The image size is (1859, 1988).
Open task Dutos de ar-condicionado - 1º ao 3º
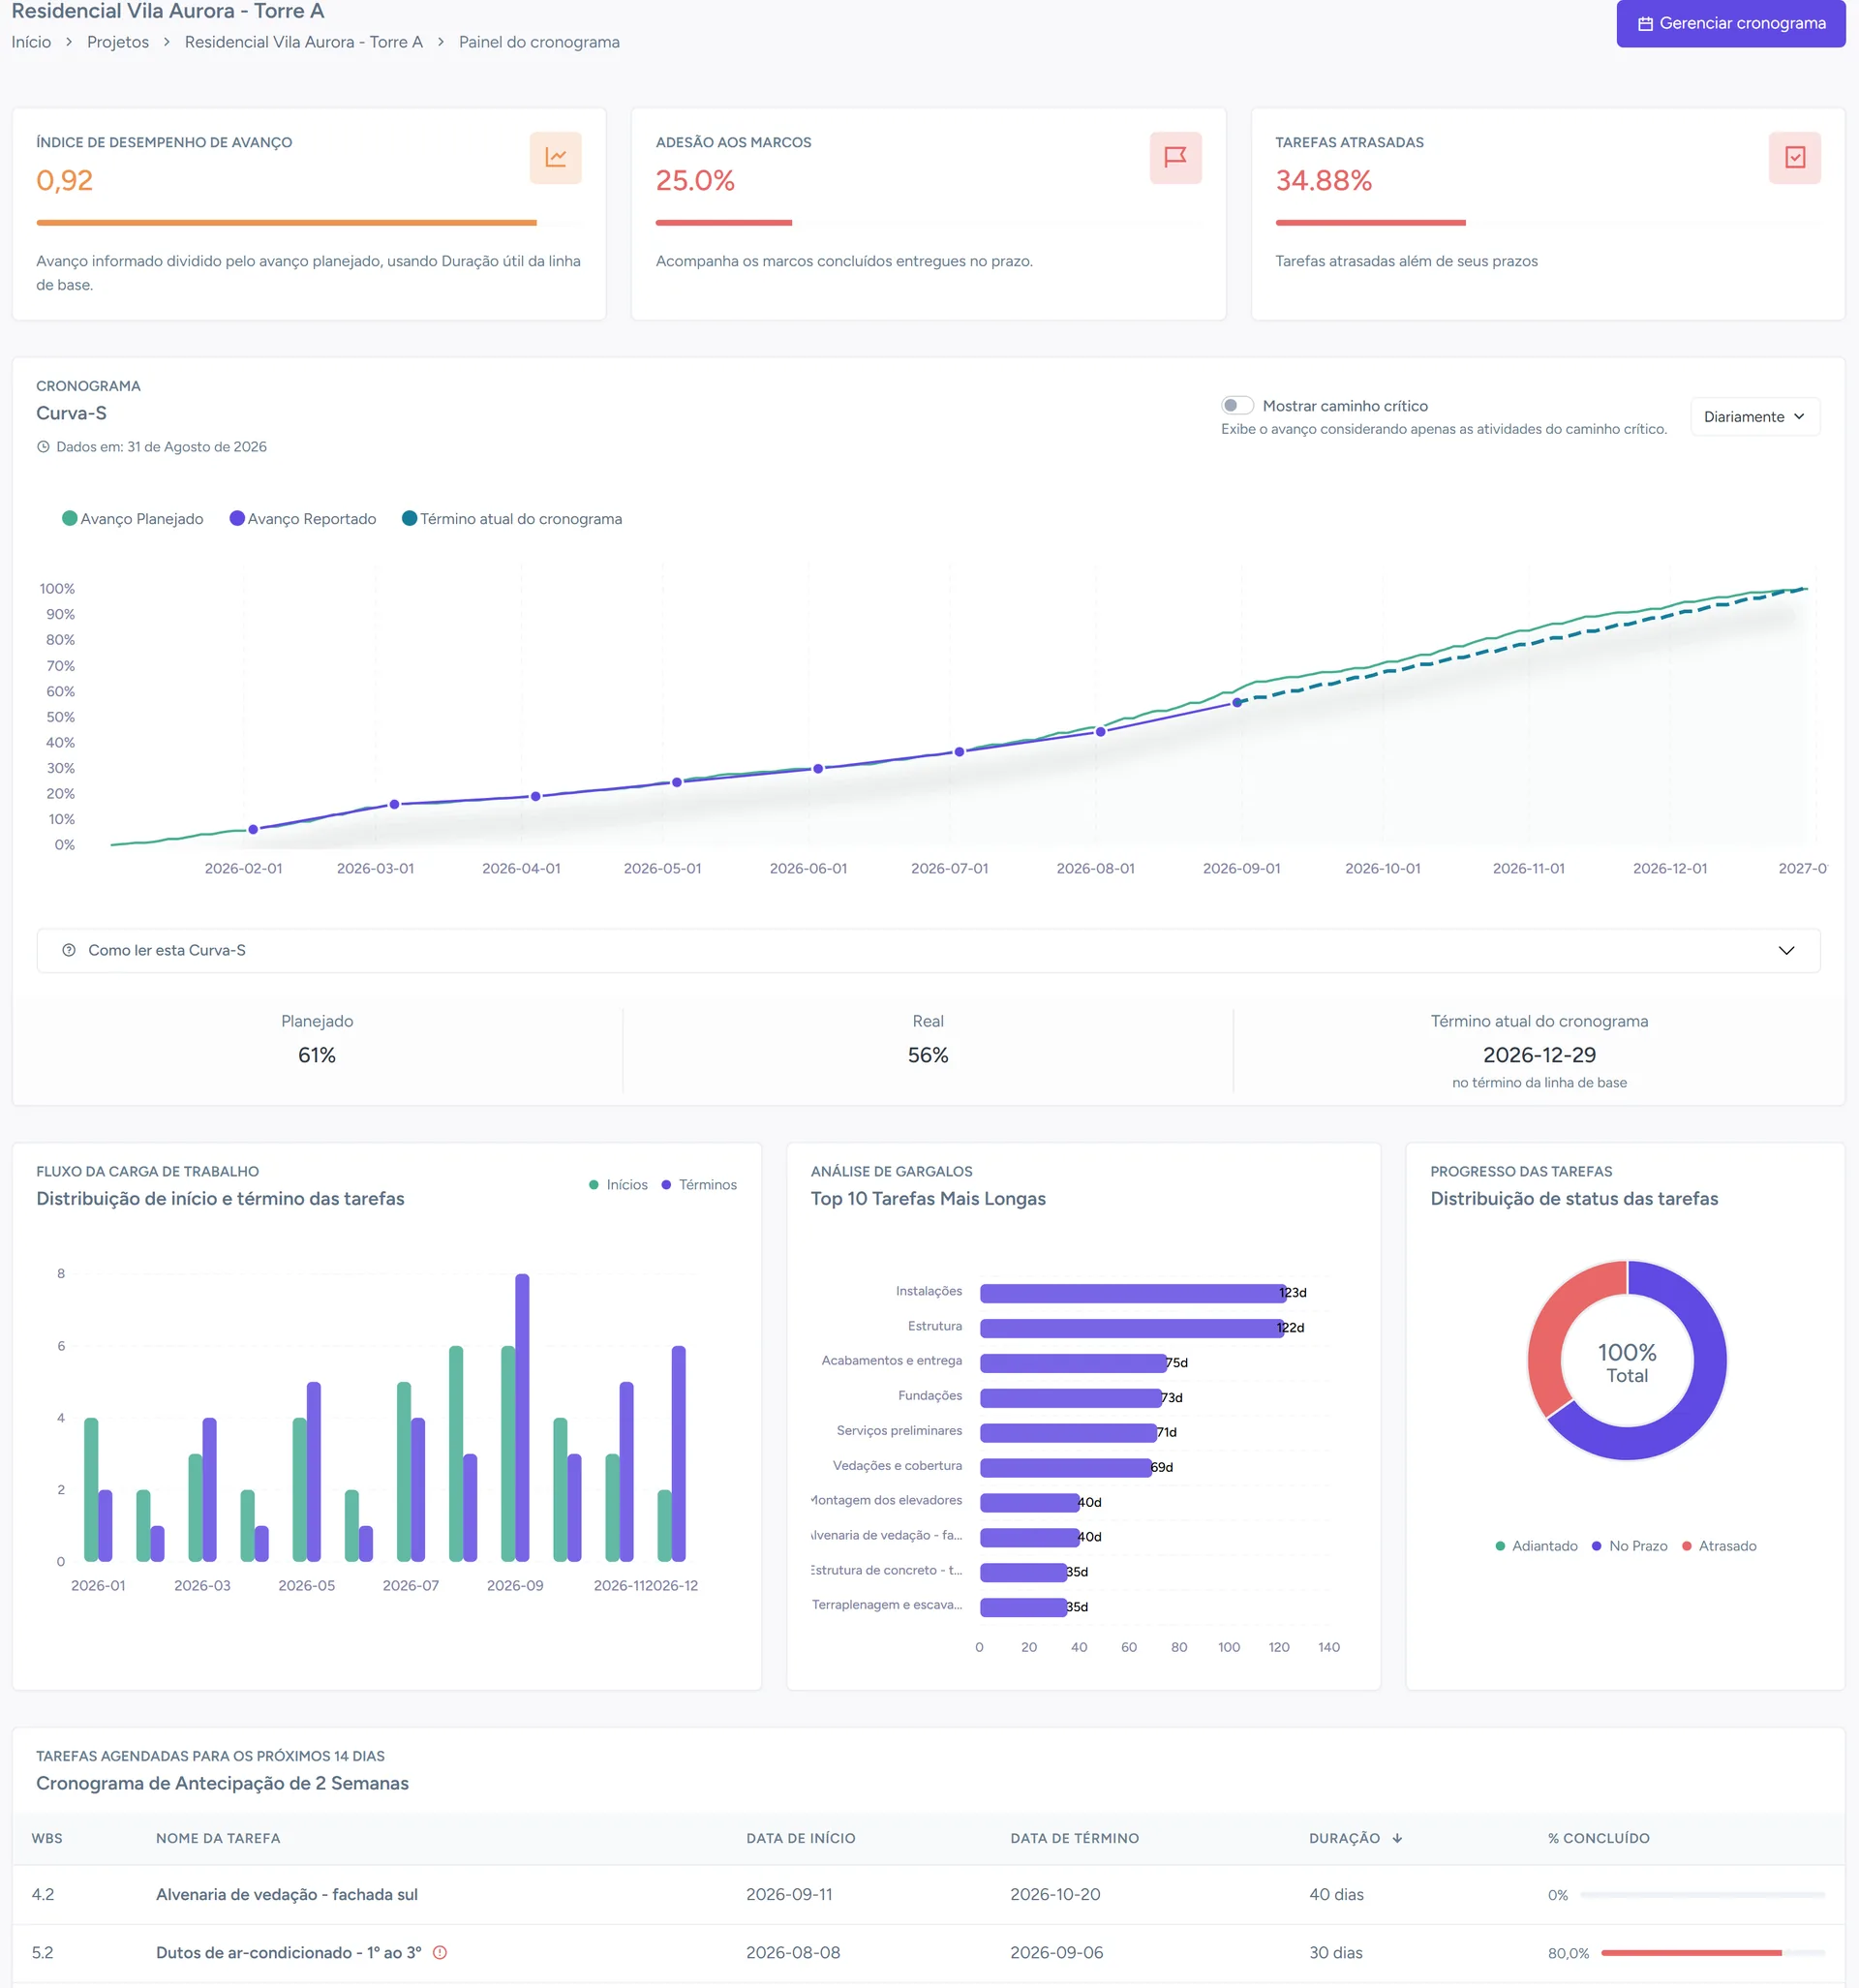pyautogui.click(x=288, y=1952)
